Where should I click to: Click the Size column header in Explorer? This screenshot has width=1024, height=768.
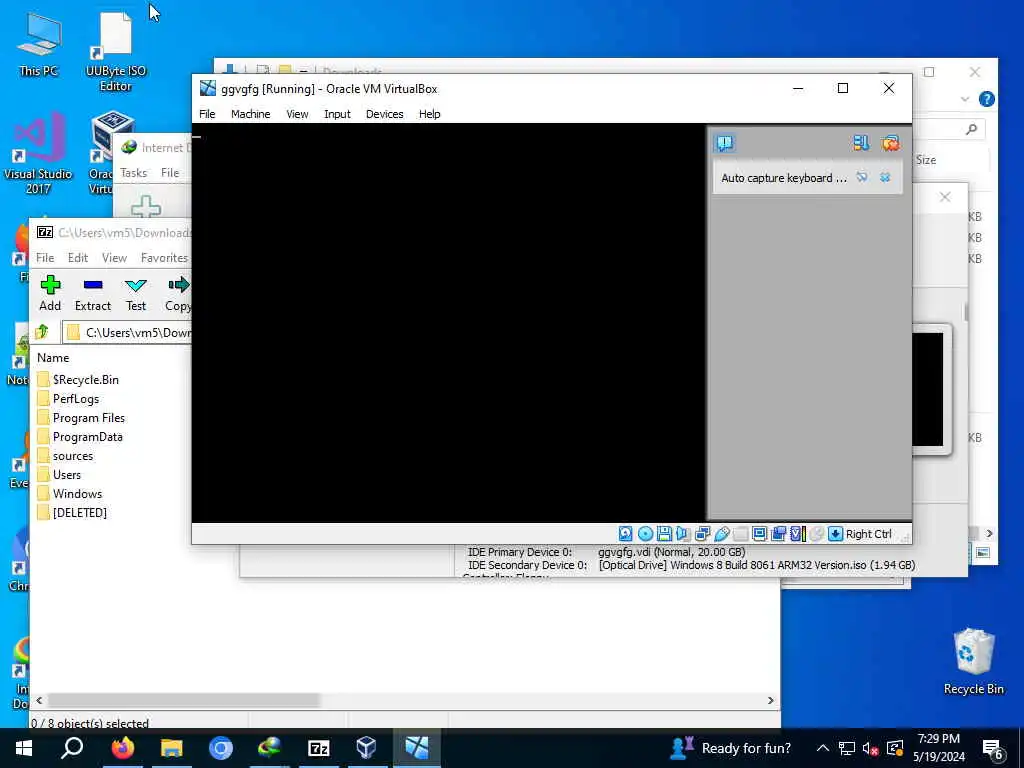pos(925,160)
